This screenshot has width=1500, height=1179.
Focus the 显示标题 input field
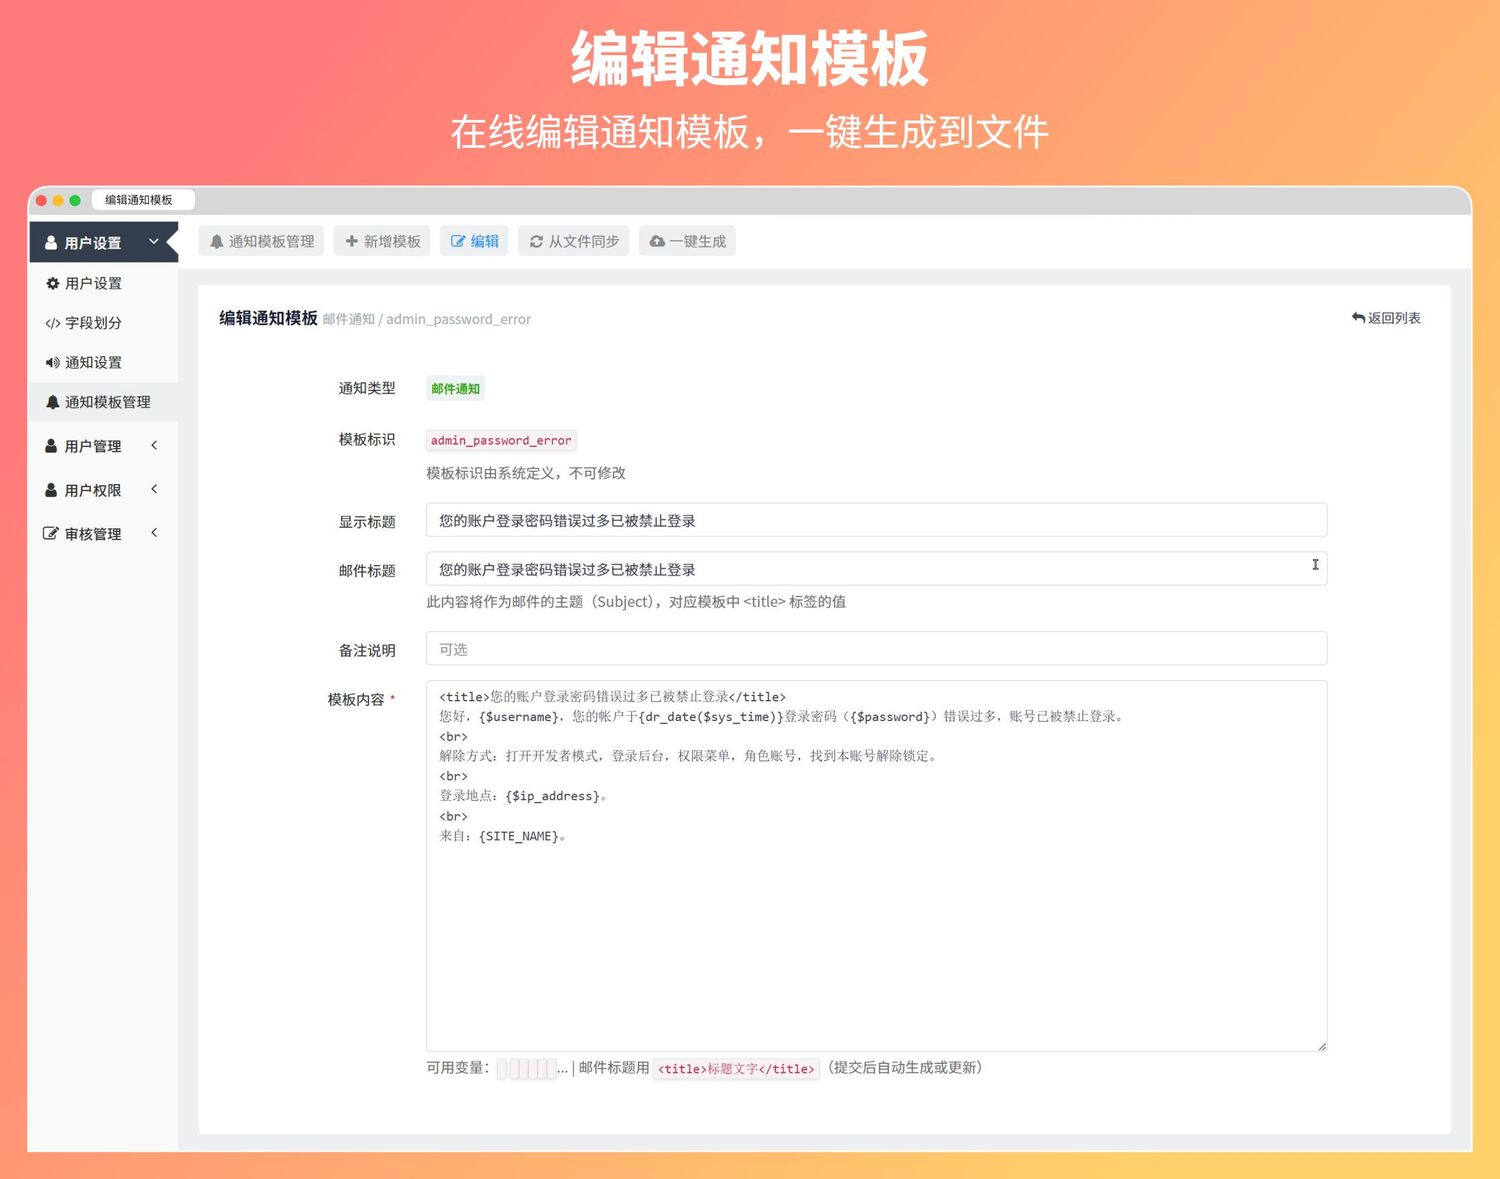(876, 520)
